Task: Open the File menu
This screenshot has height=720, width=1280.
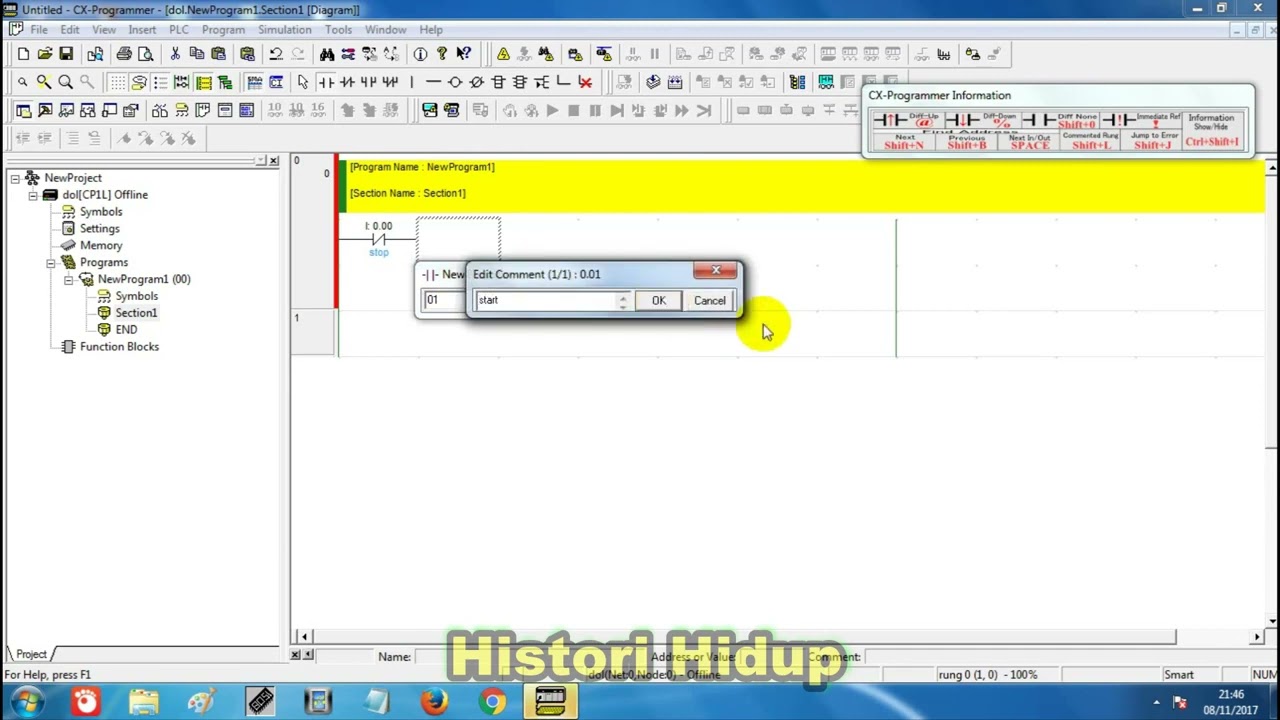Action: click(39, 30)
